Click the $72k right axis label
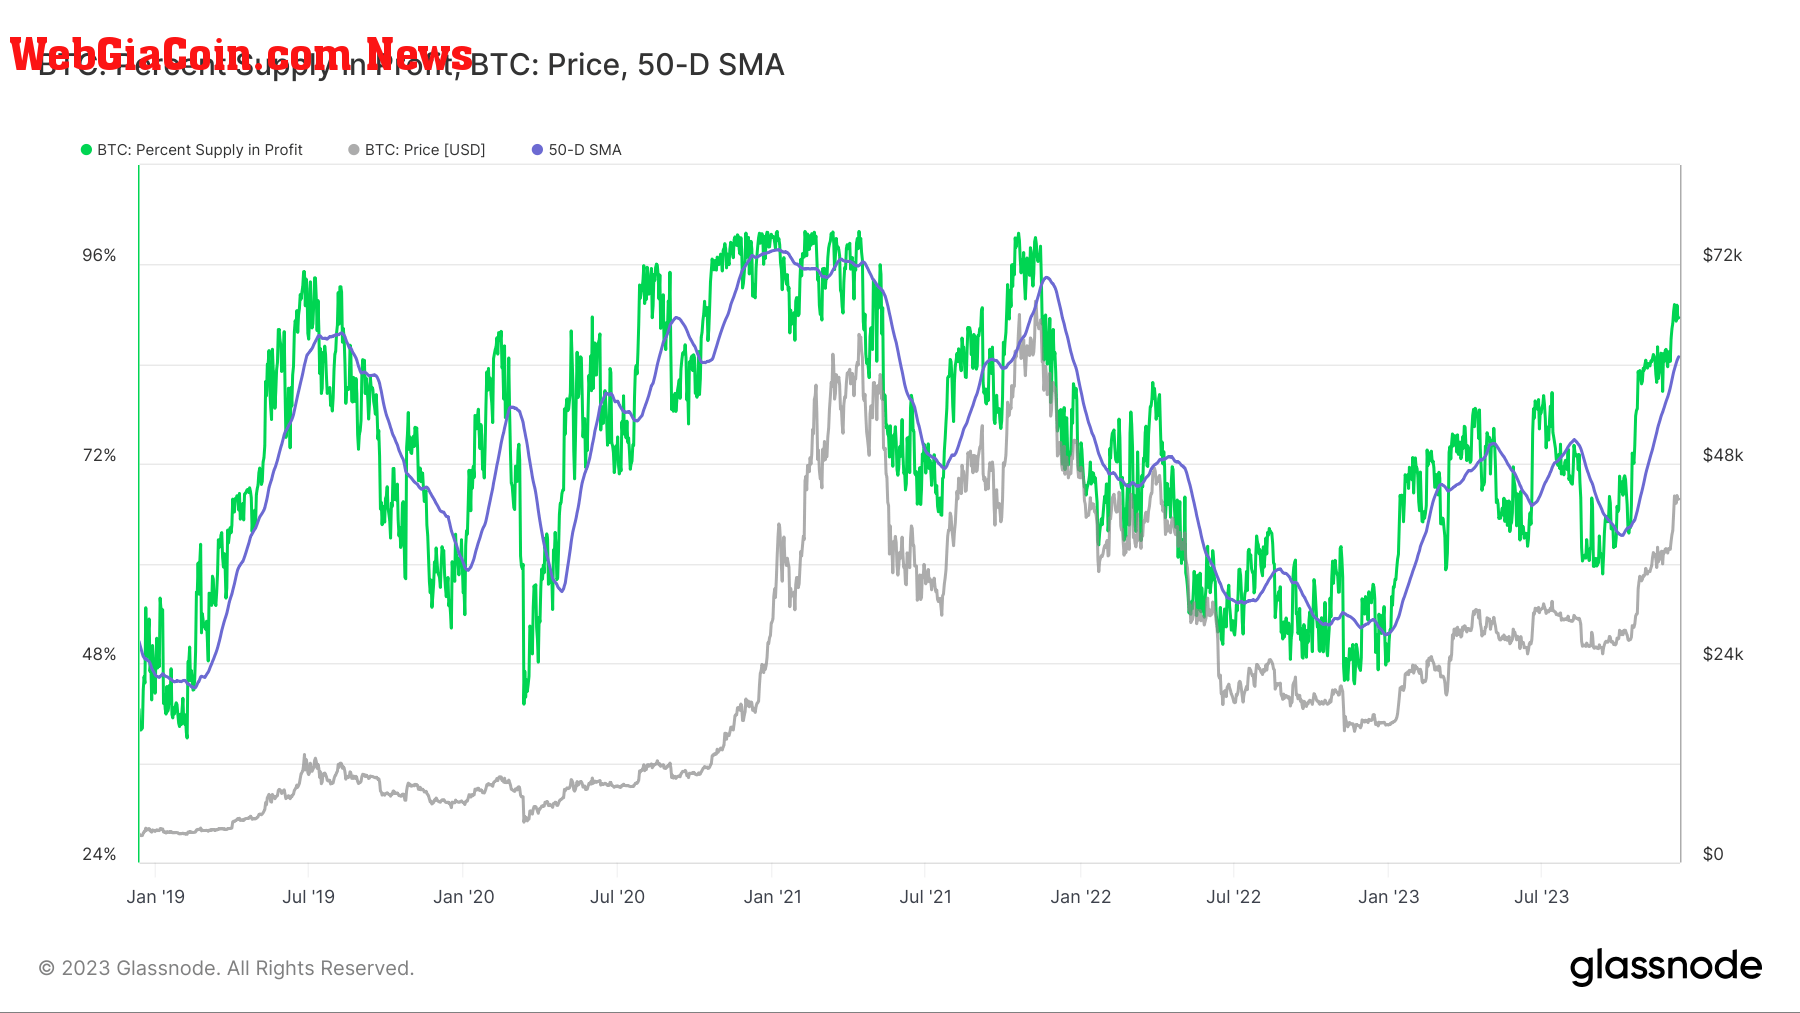The image size is (1800, 1013). (1722, 256)
